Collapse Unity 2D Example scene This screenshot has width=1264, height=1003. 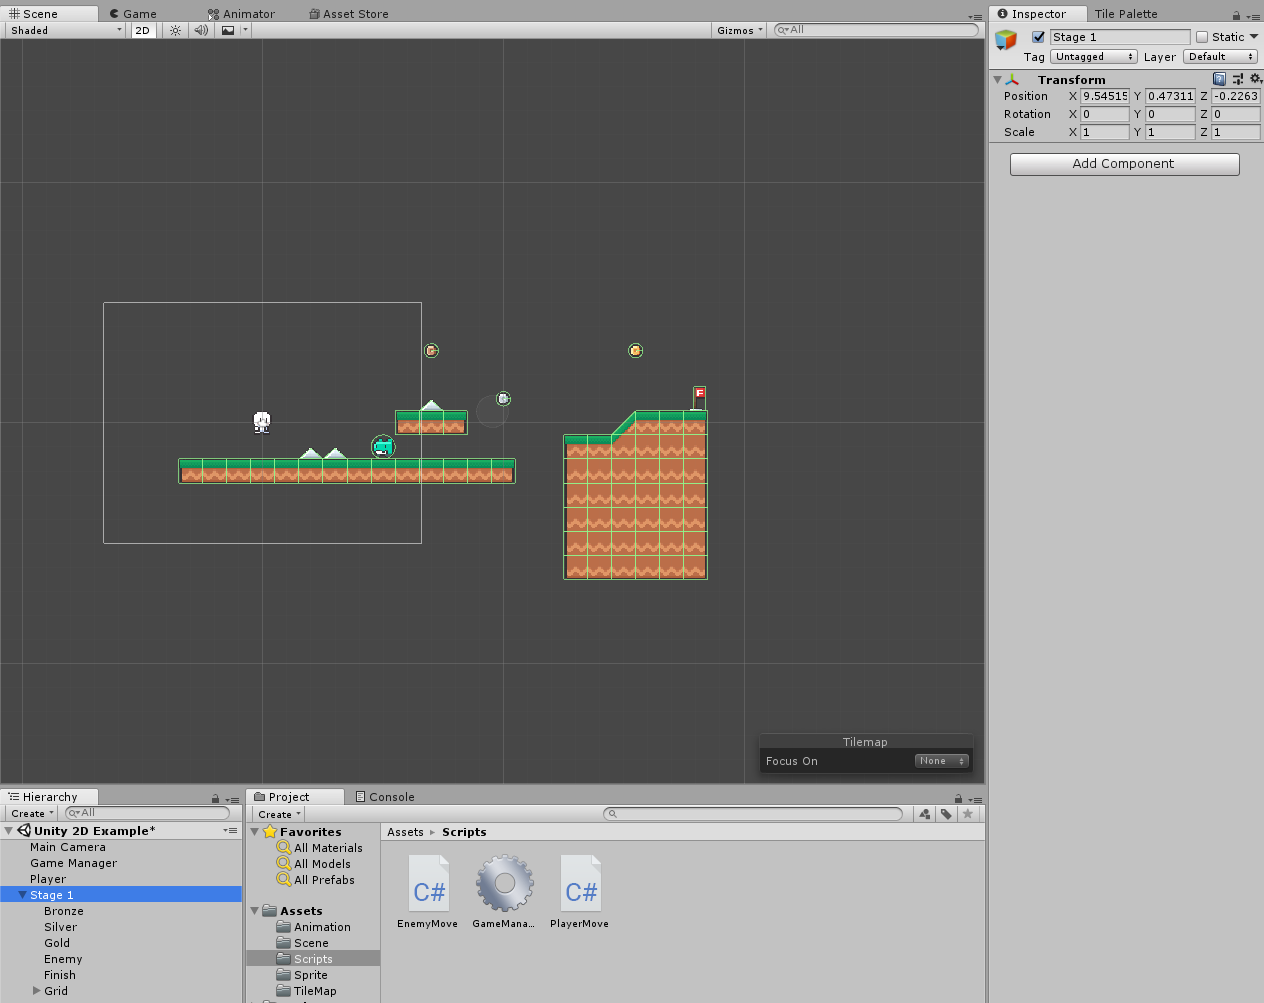(x=8, y=831)
